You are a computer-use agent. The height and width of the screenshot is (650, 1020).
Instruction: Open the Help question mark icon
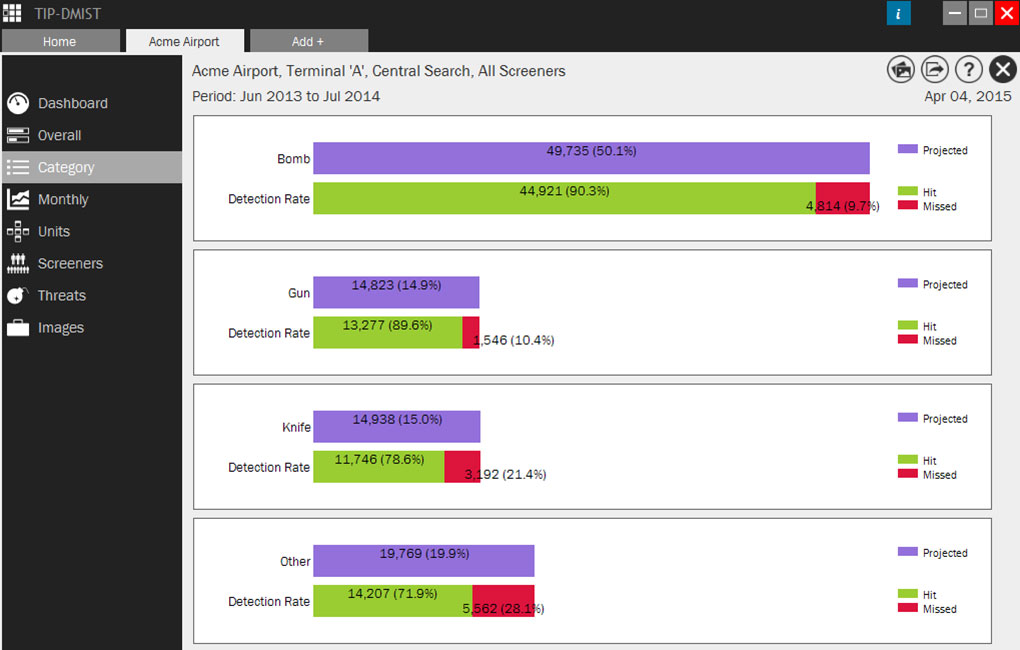(x=968, y=69)
